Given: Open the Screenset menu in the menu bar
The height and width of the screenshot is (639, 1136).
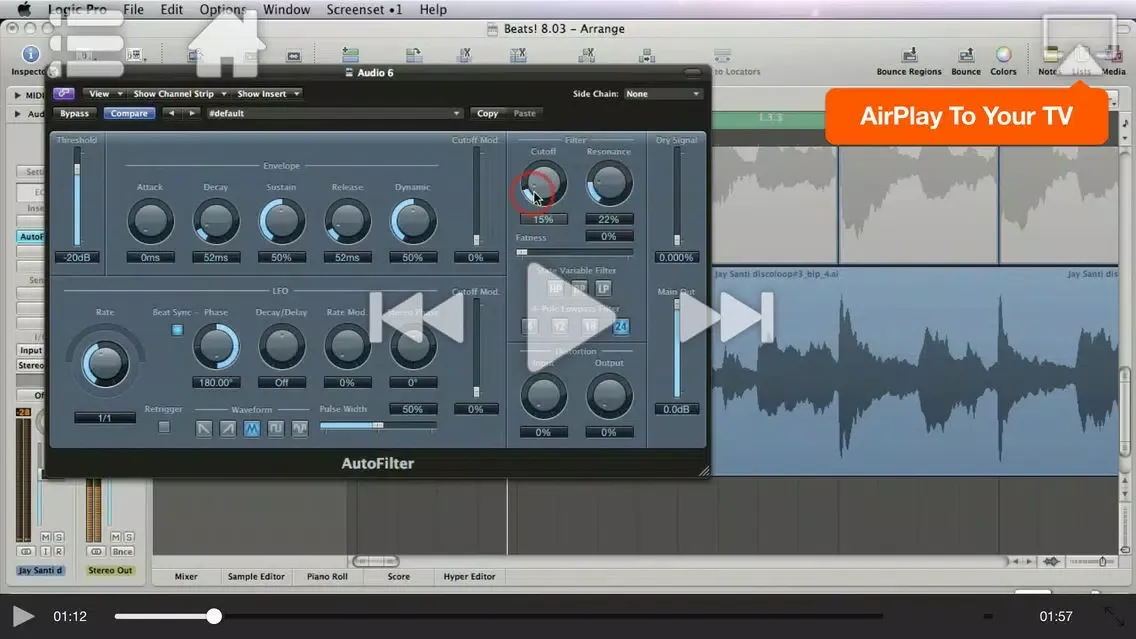Looking at the screenshot, I should tap(364, 9).
